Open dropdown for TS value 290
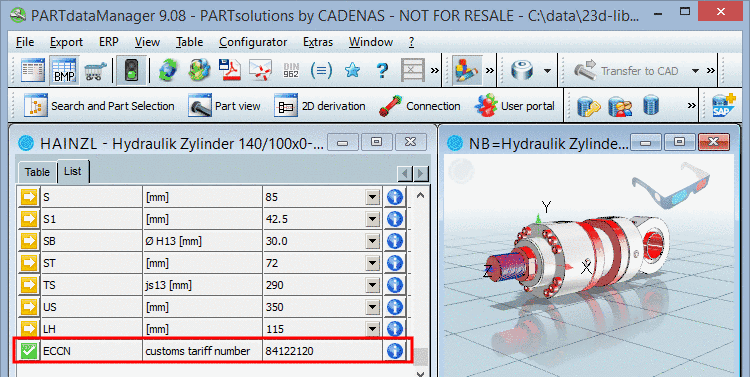The width and height of the screenshot is (750, 377). point(372,285)
